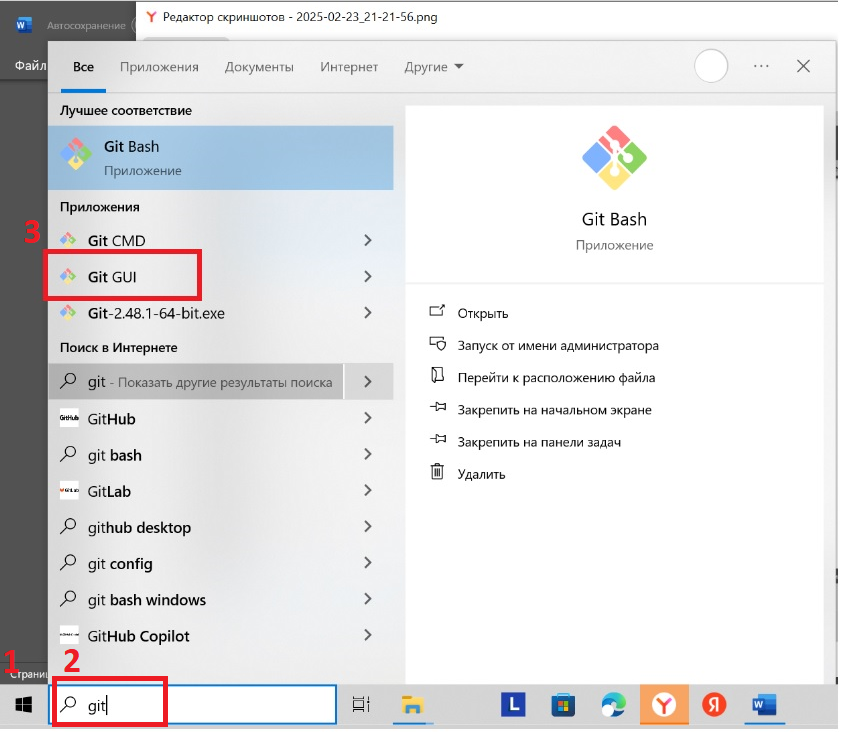This screenshot has height=732, width=842.
Task: Open File Explorer from taskbar
Action: (x=412, y=704)
